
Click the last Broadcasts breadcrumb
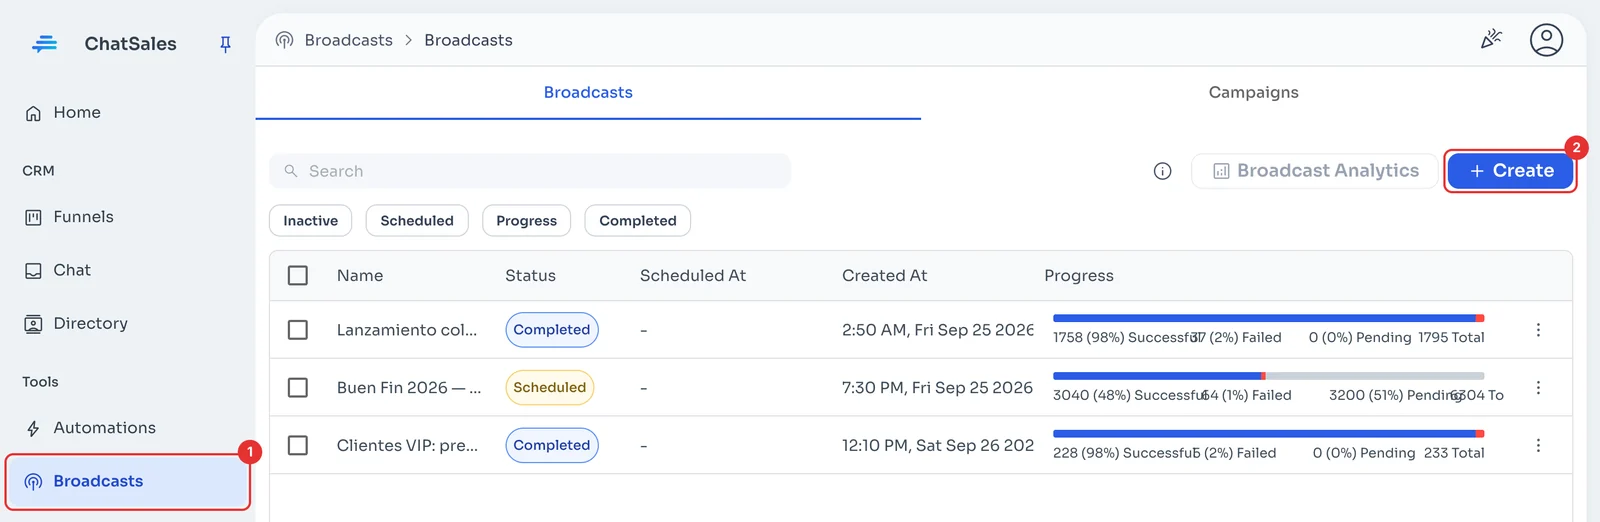(468, 40)
